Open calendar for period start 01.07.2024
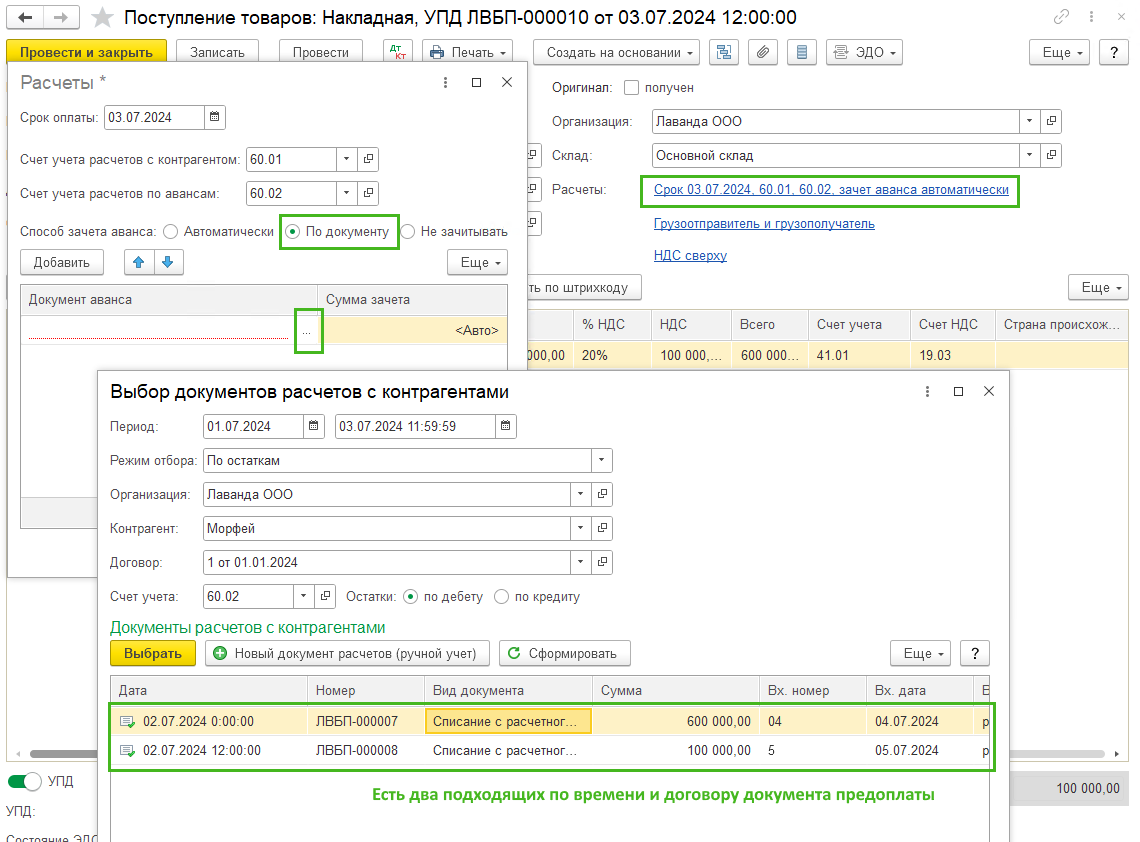1140x842 pixels. click(x=313, y=426)
